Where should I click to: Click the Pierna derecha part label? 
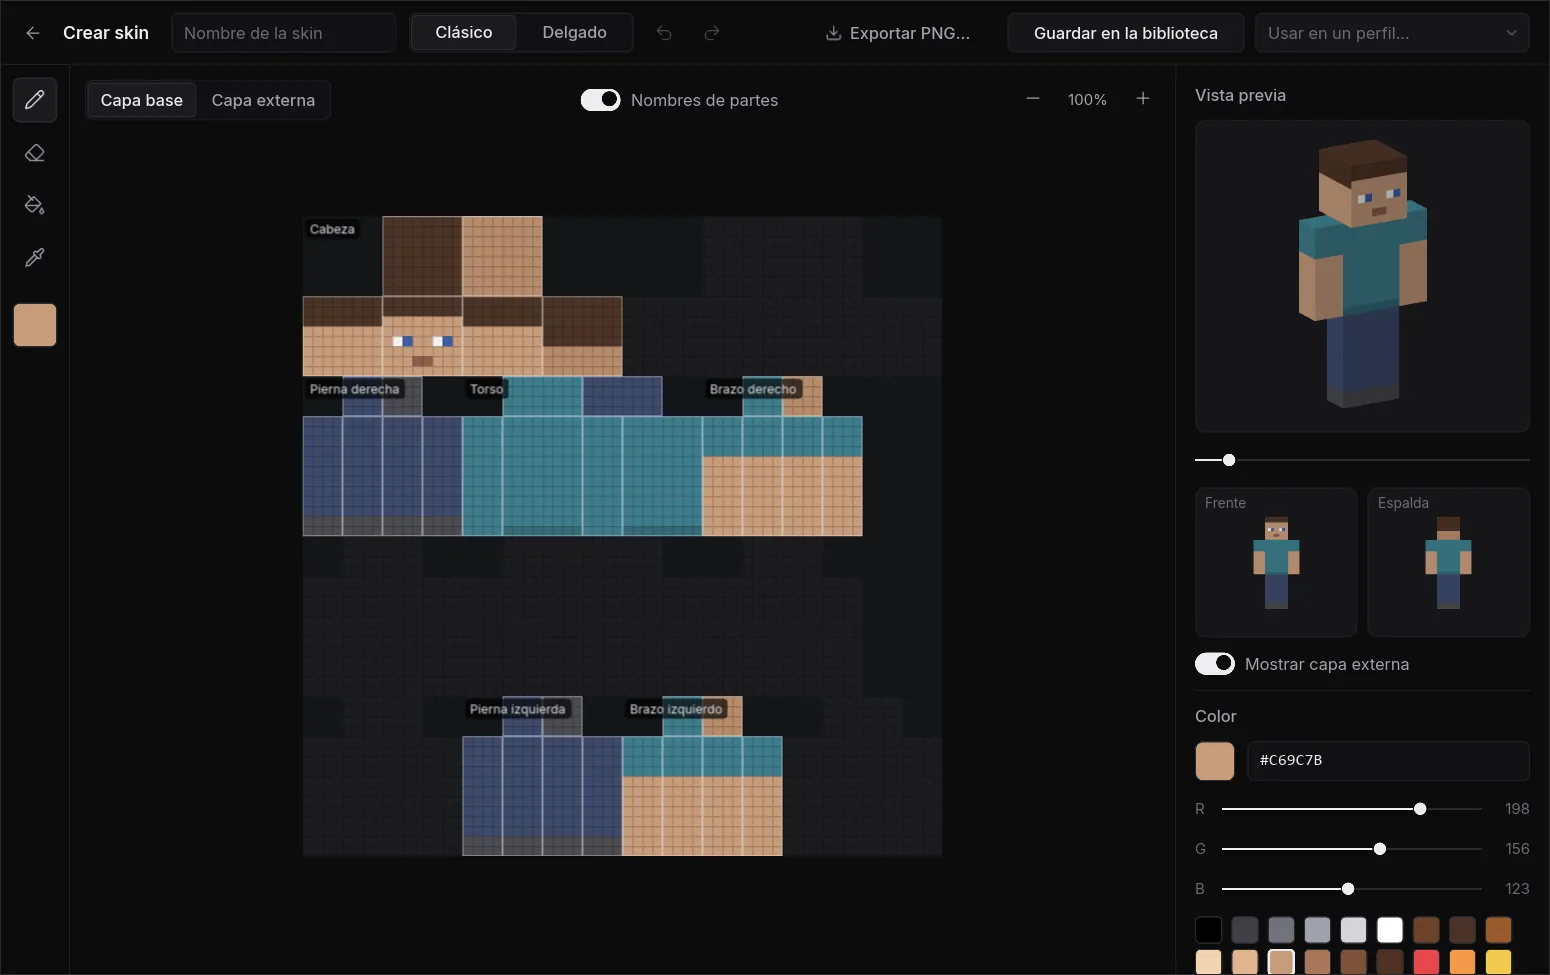click(354, 389)
